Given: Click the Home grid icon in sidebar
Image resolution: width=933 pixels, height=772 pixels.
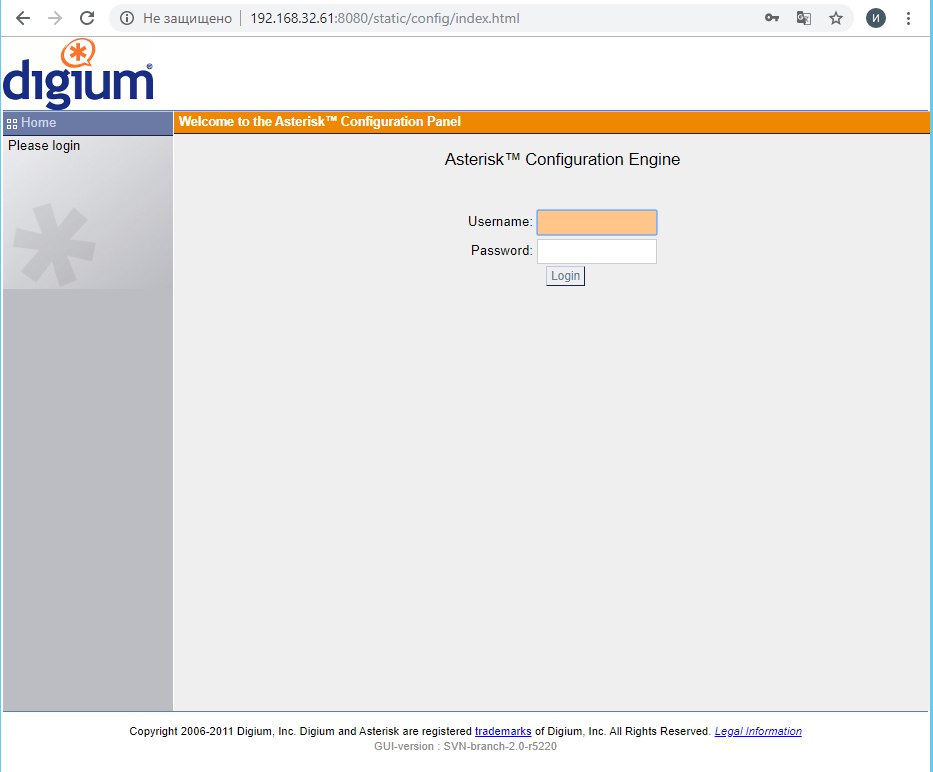Looking at the screenshot, I should 12,124.
